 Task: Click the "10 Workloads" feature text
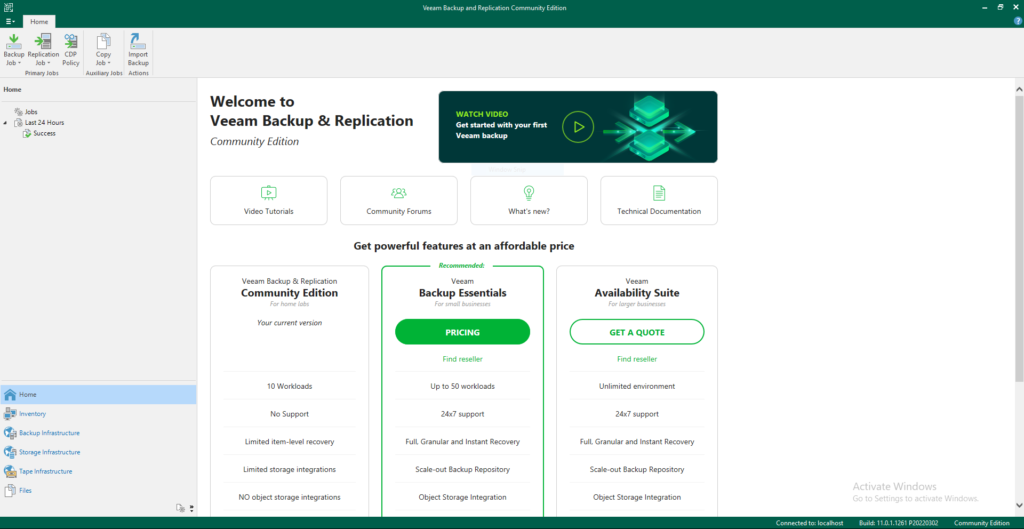click(289, 386)
